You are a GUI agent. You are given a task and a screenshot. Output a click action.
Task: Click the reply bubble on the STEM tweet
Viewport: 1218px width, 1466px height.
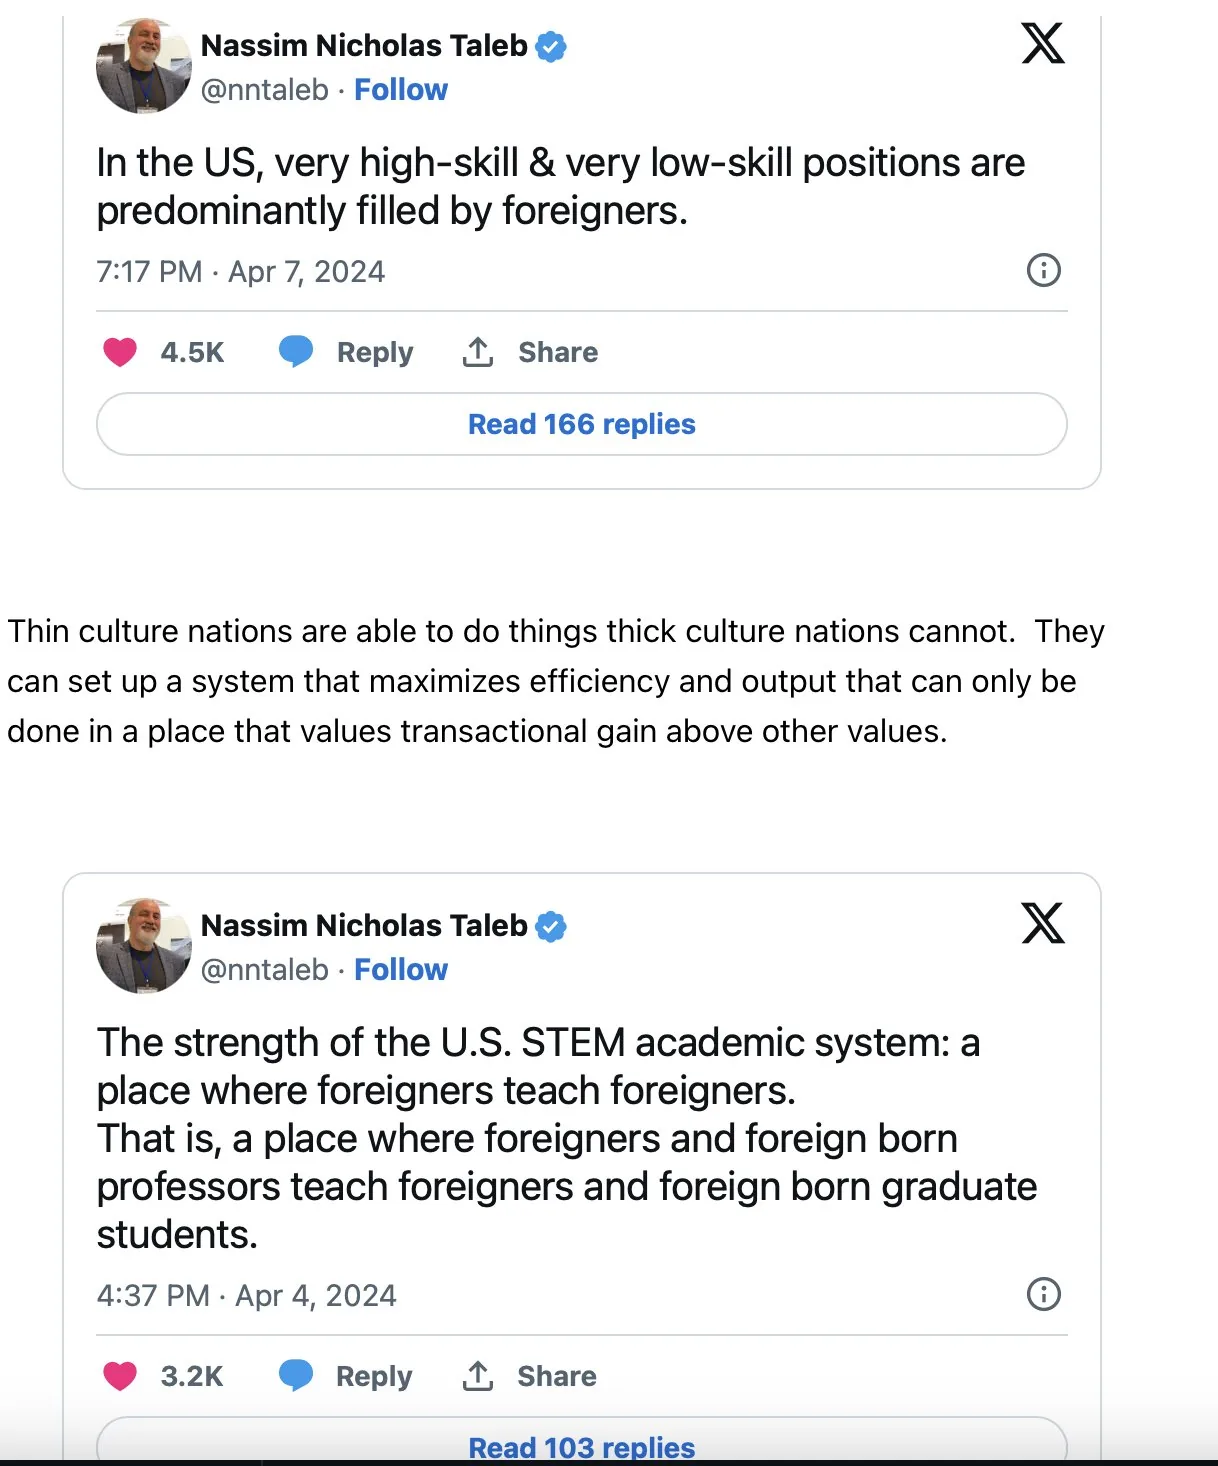[296, 1376]
